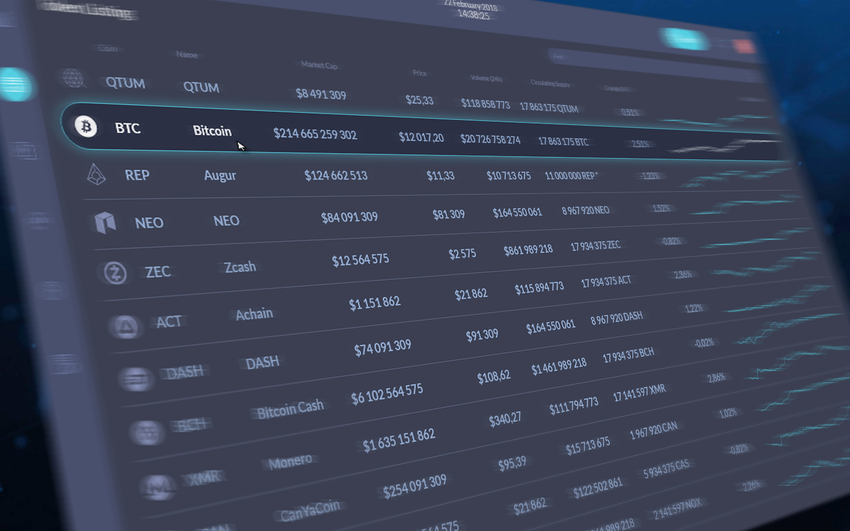This screenshot has width=850, height=531.
Task: Click the Achain coin name
Action: (x=254, y=314)
